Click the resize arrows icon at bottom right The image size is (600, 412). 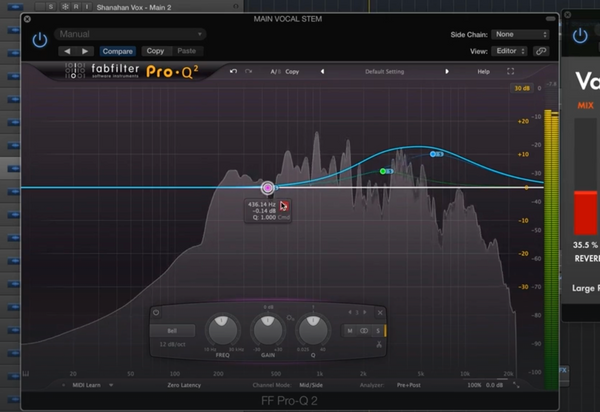coord(516,385)
